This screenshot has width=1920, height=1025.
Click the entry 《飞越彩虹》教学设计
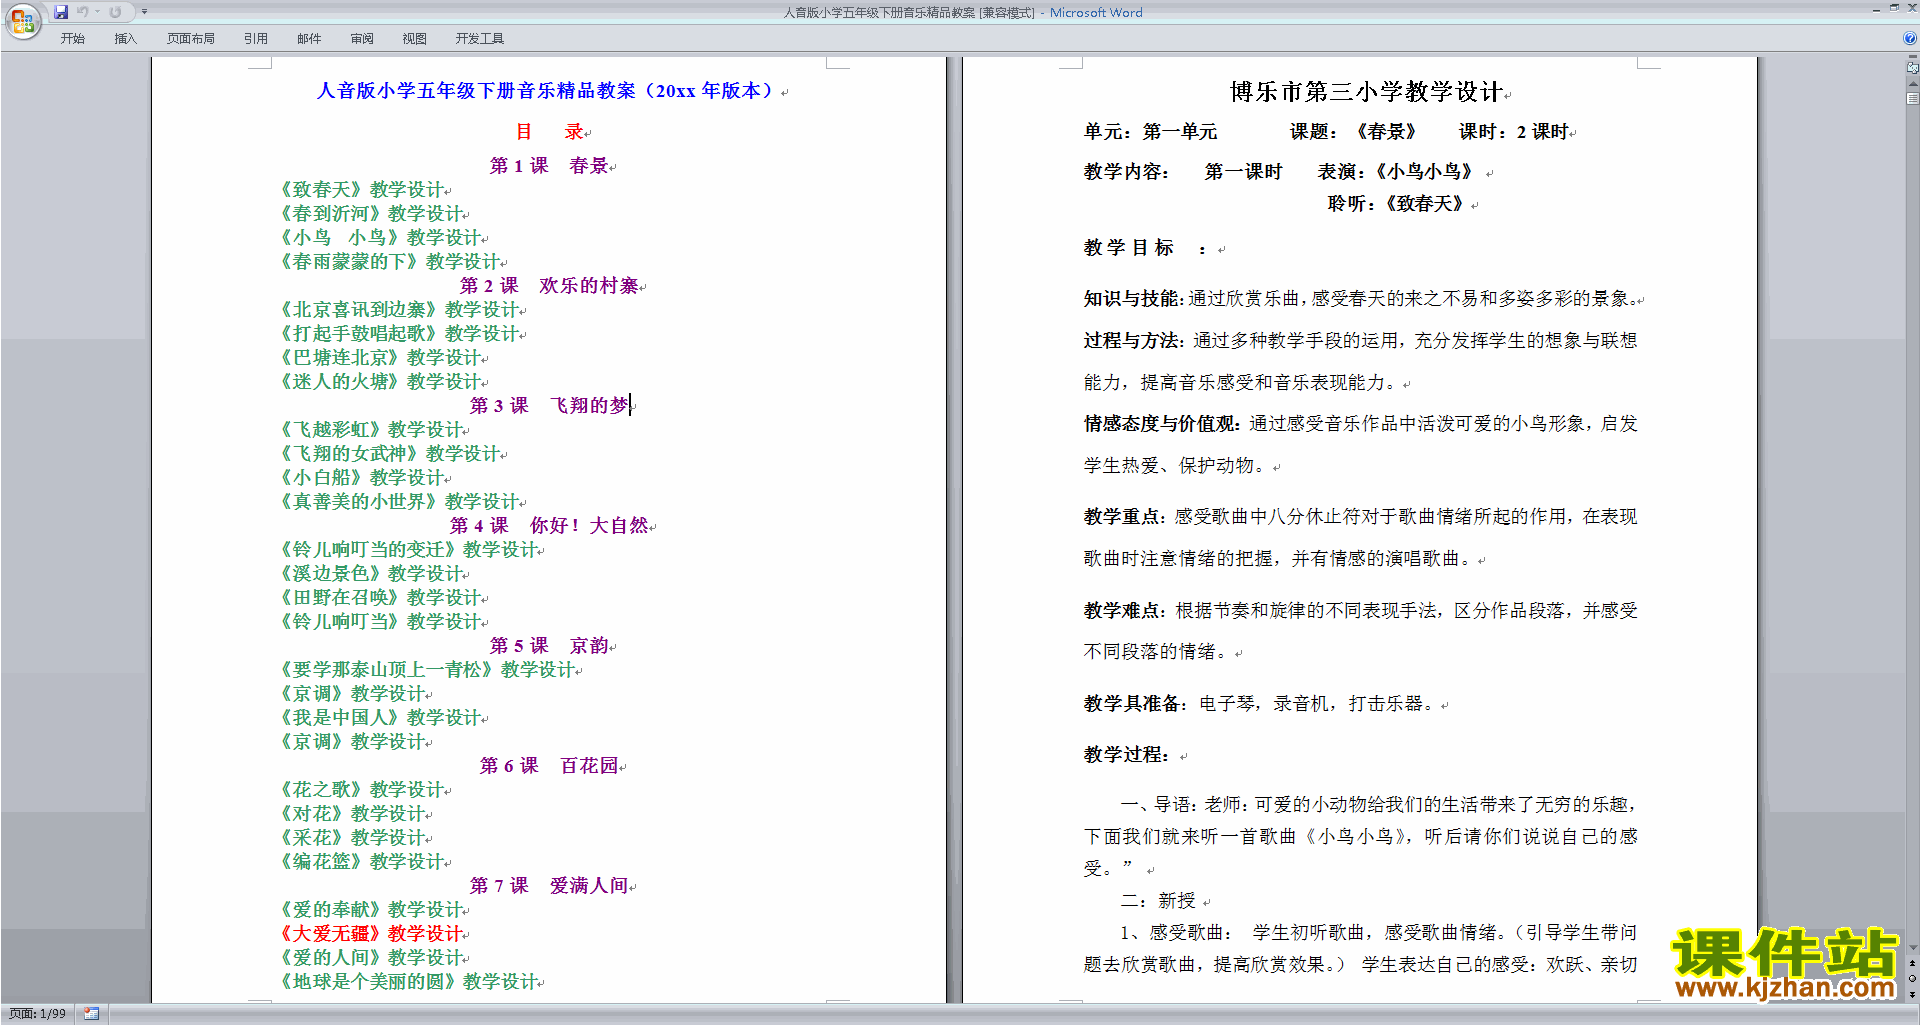pos(370,430)
